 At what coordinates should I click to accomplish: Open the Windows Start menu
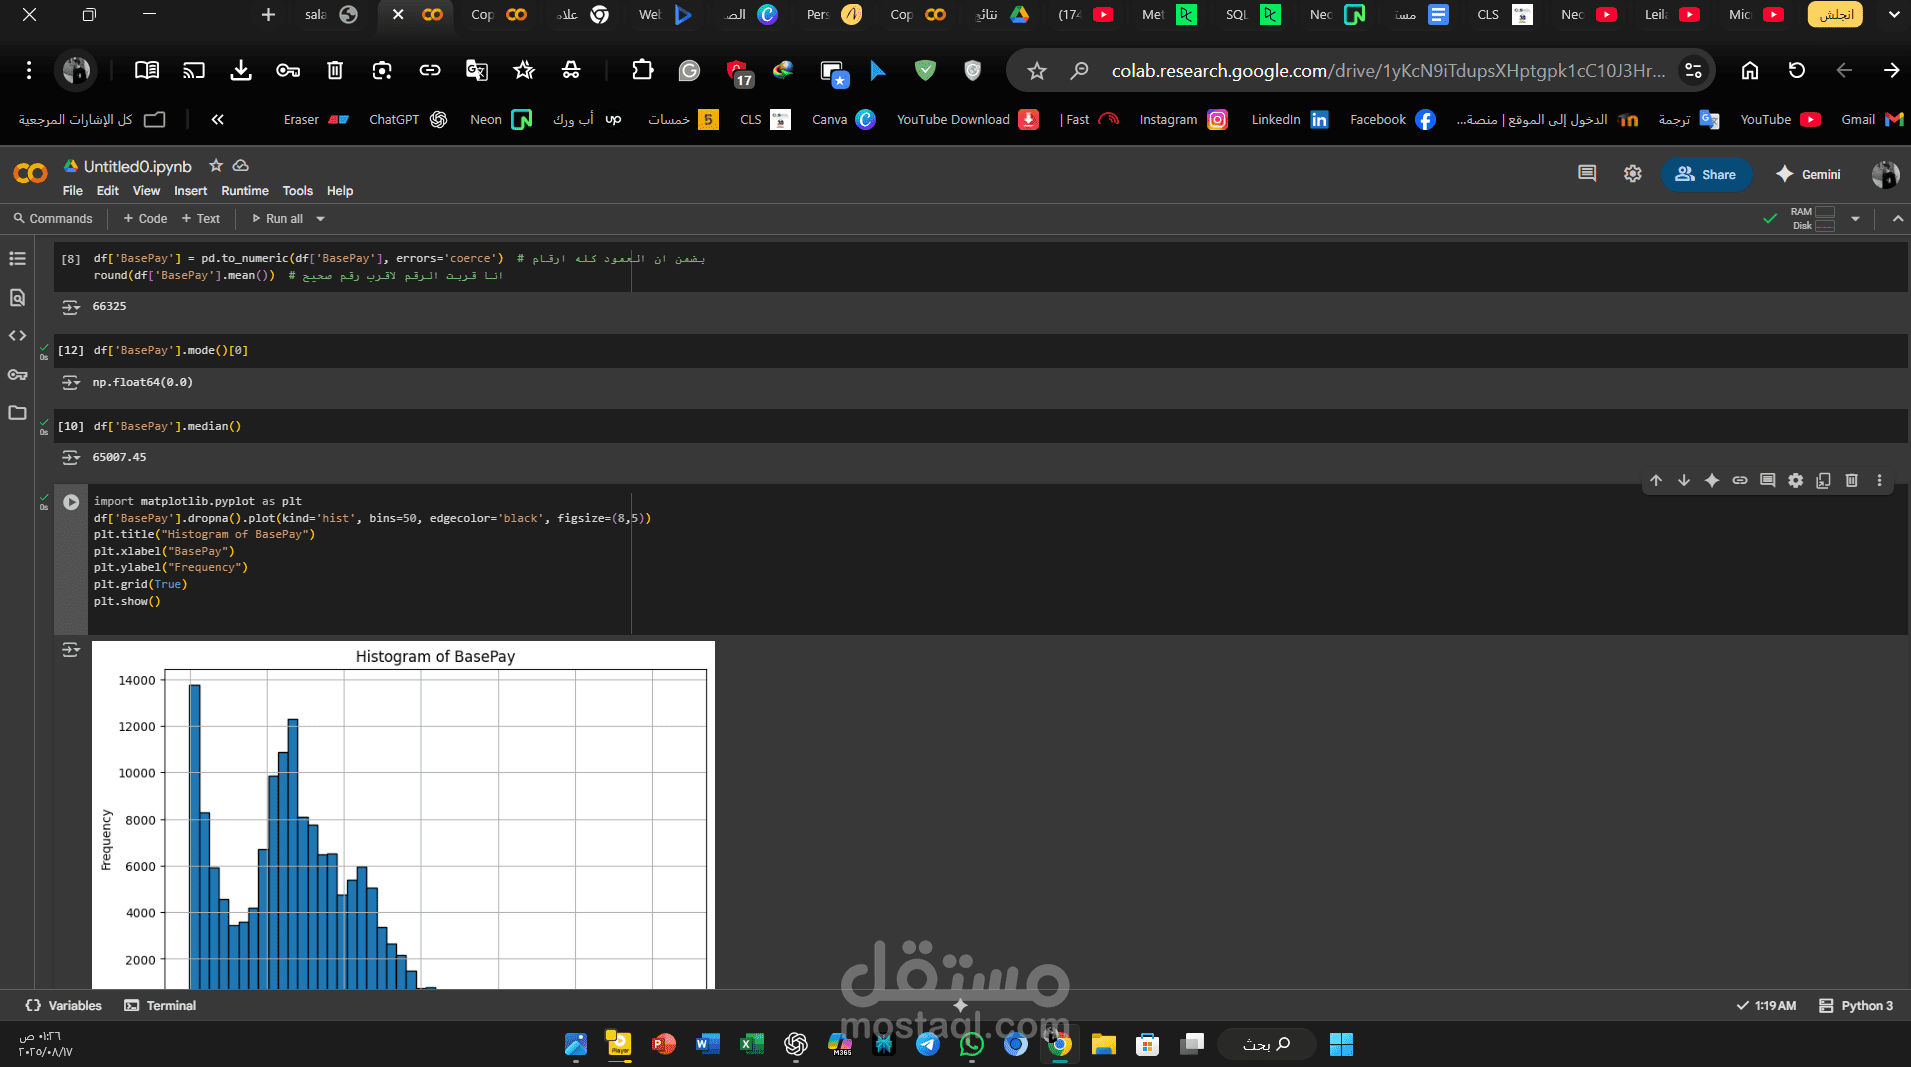[x=1341, y=1044]
